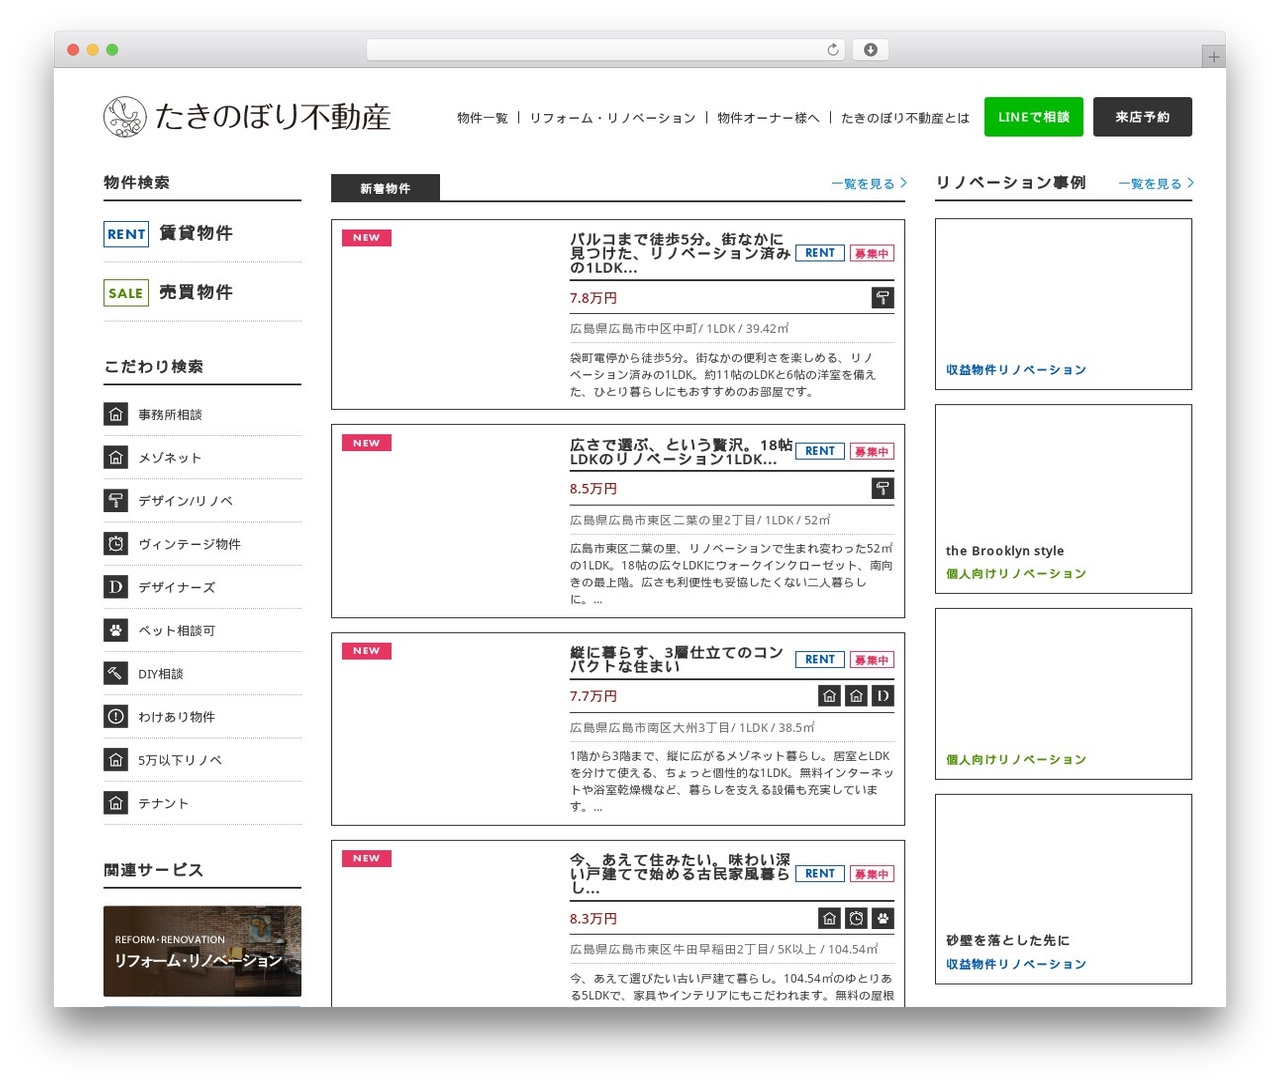Click D designer icon on 7.7万円 listing
1280x1084 pixels.
click(x=883, y=696)
